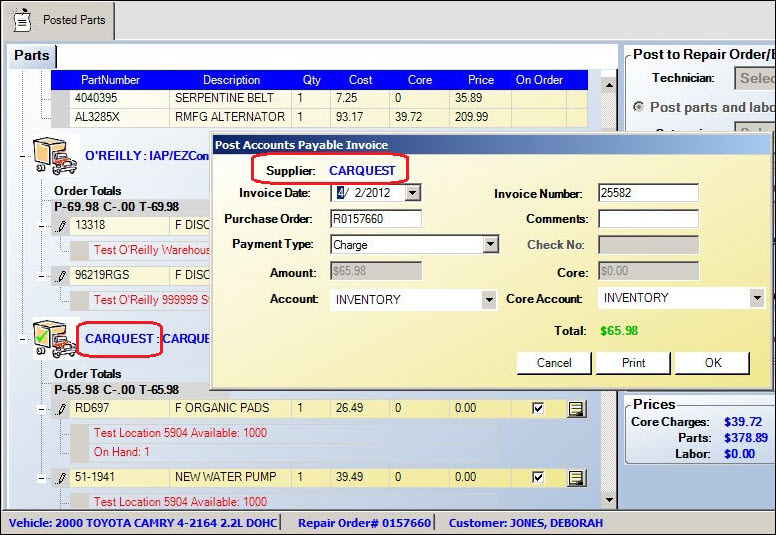Click the edit pencil next to 96219RGS
776x535 pixels.
pos(61,275)
